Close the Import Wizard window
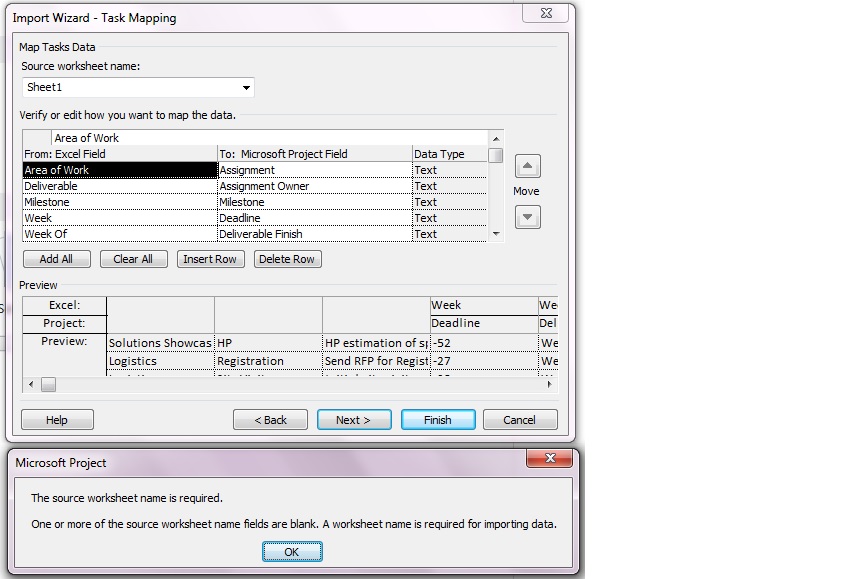Image resolution: width=864 pixels, height=579 pixels. [546, 13]
